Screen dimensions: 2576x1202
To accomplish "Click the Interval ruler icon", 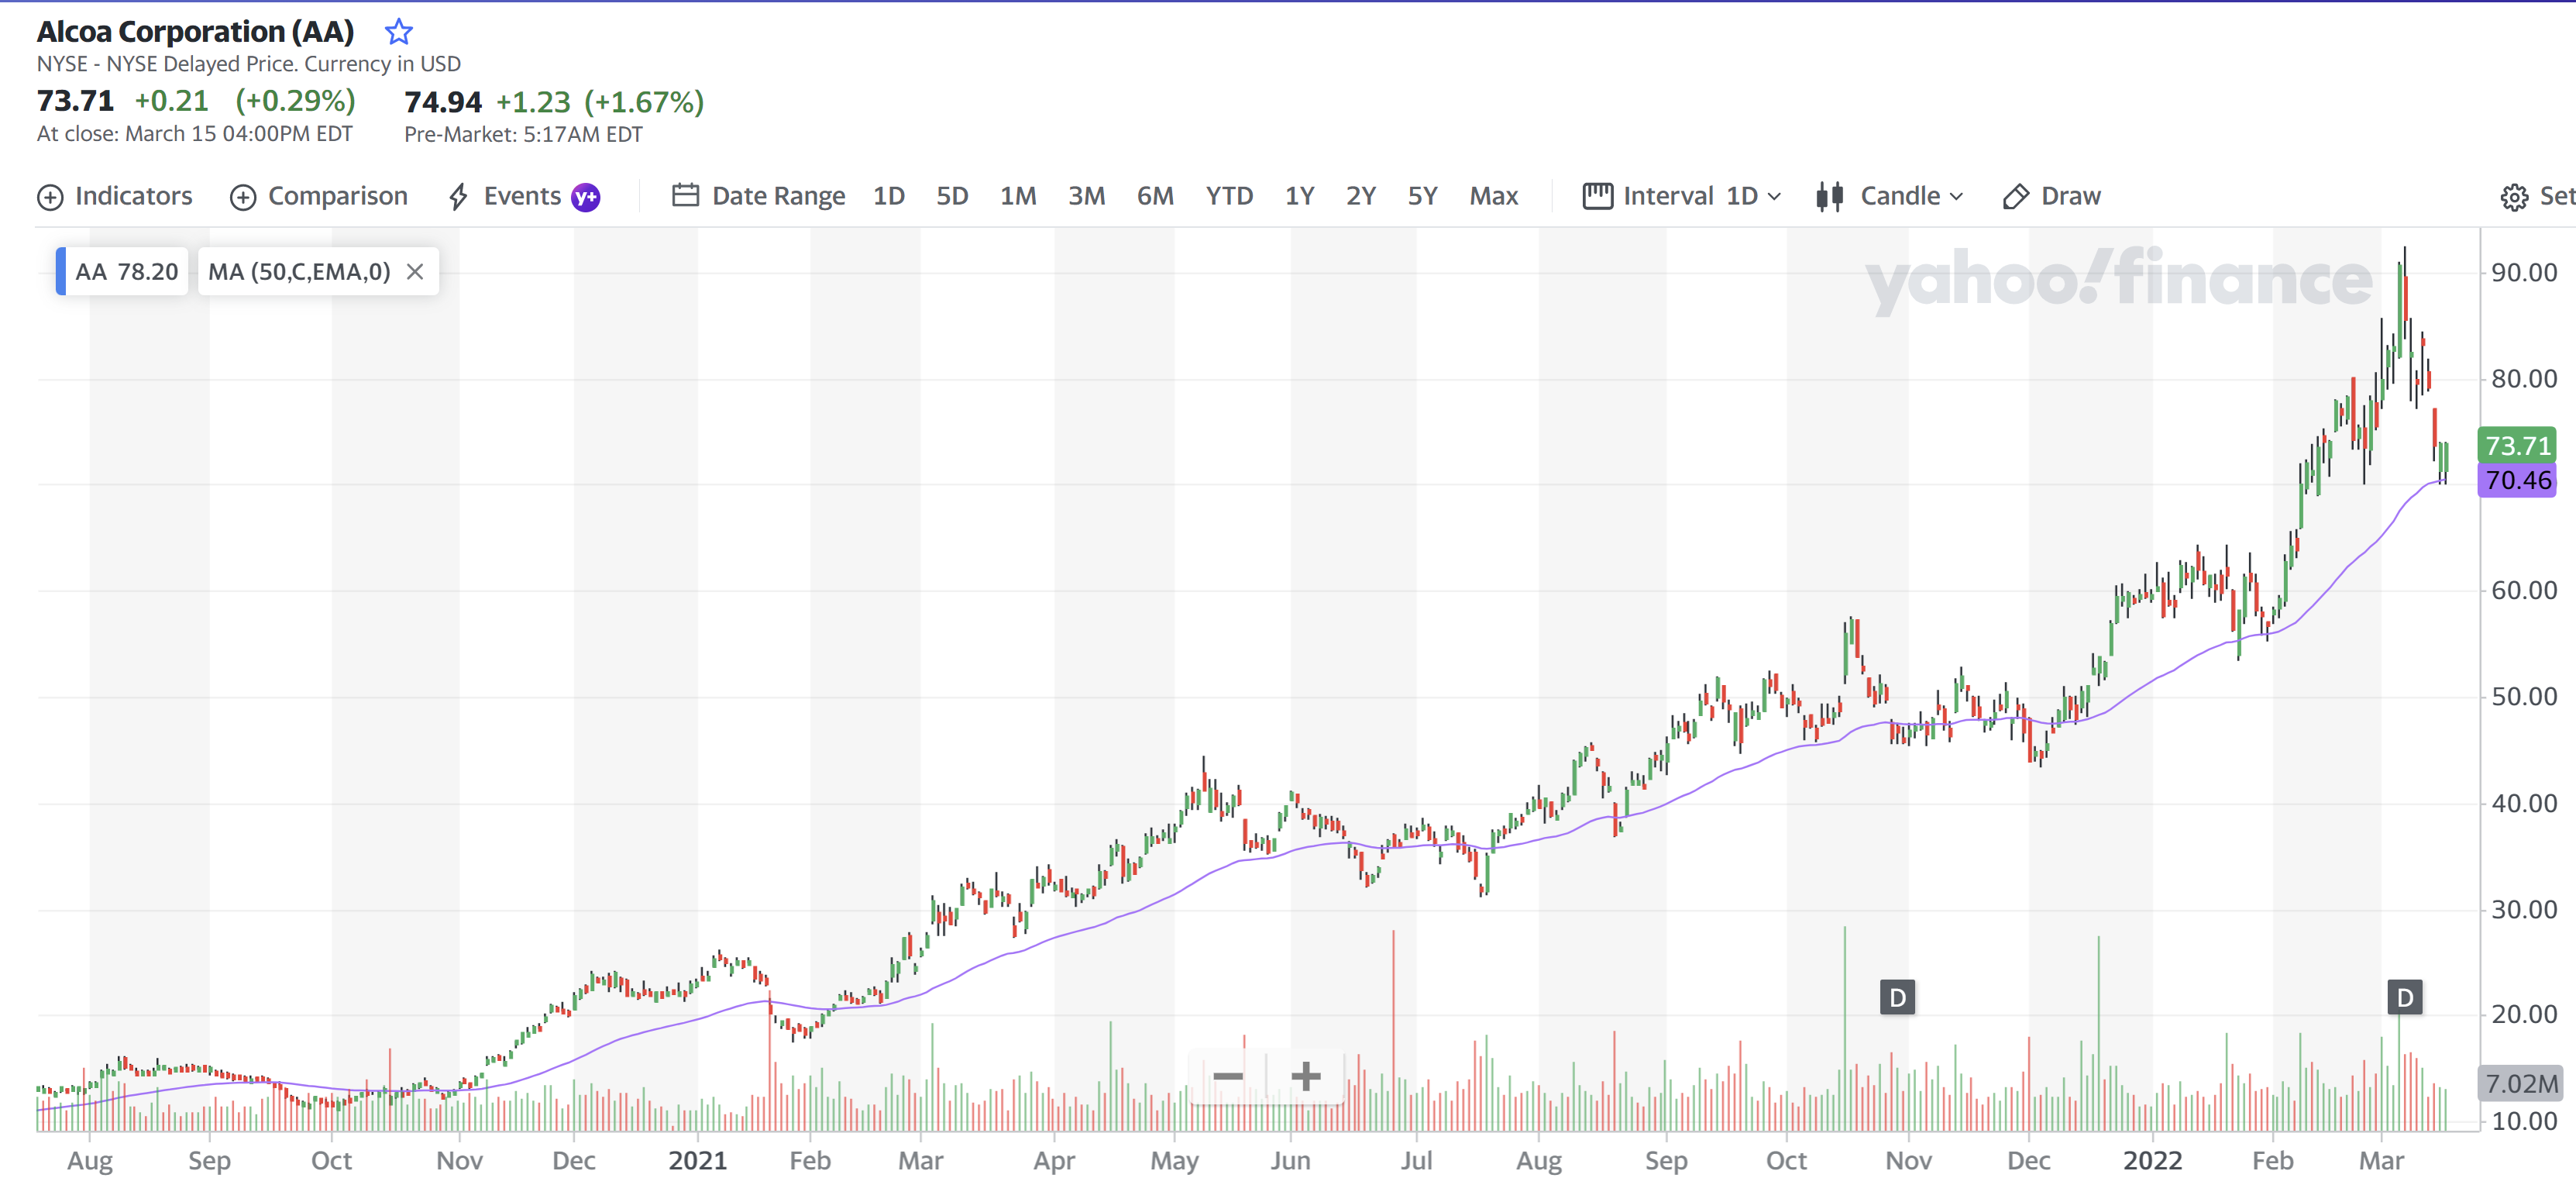I will (1597, 196).
